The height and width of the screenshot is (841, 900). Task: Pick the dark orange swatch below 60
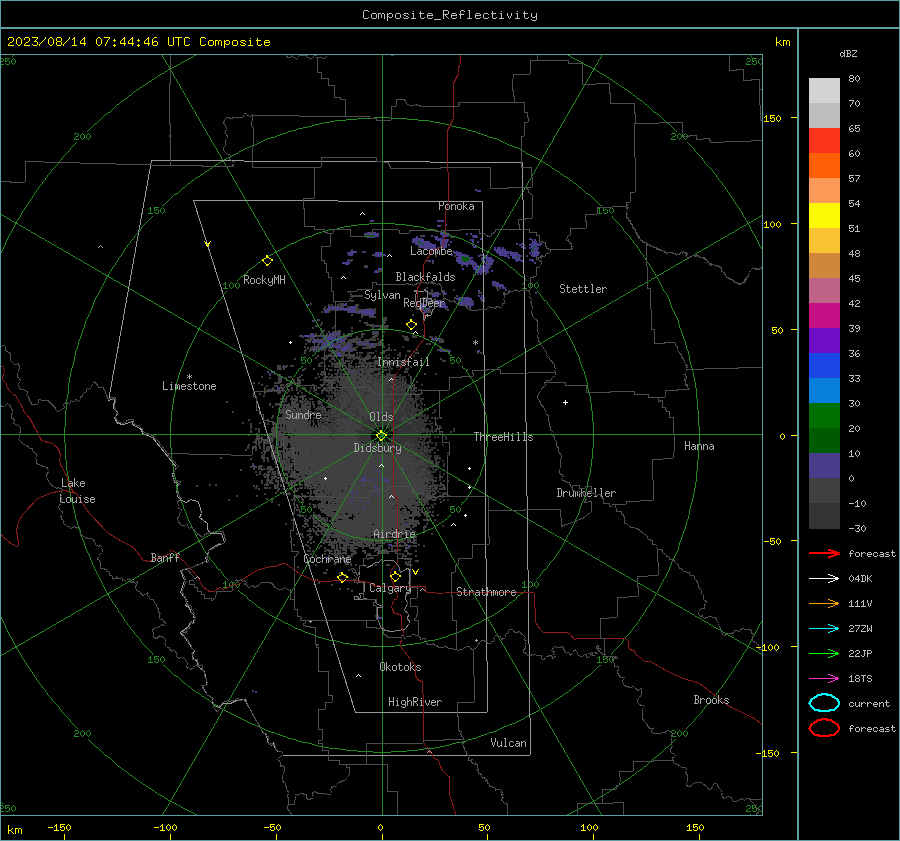click(824, 166)
